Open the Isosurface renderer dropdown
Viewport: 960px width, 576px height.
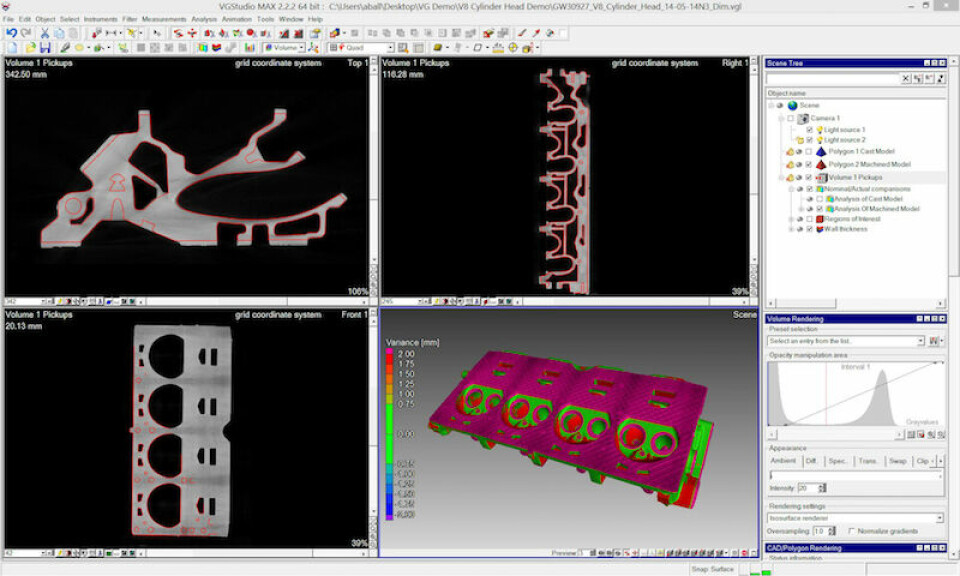point(938,518)
